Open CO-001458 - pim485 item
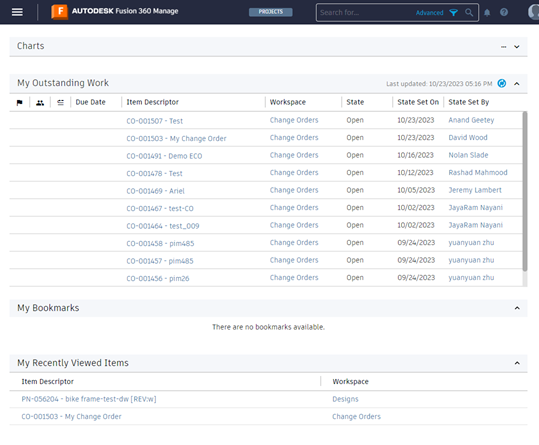539x445 pixels. point(160,244)
